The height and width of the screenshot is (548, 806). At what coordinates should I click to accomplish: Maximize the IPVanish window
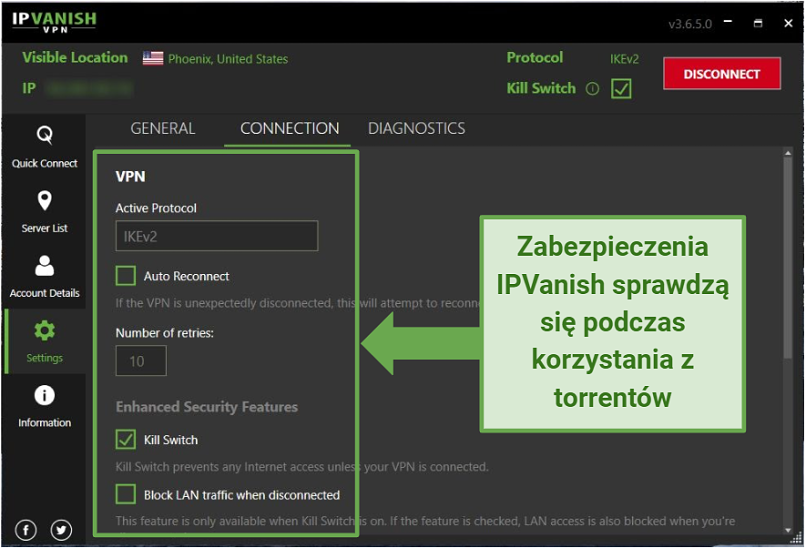(x=758, y=23)
